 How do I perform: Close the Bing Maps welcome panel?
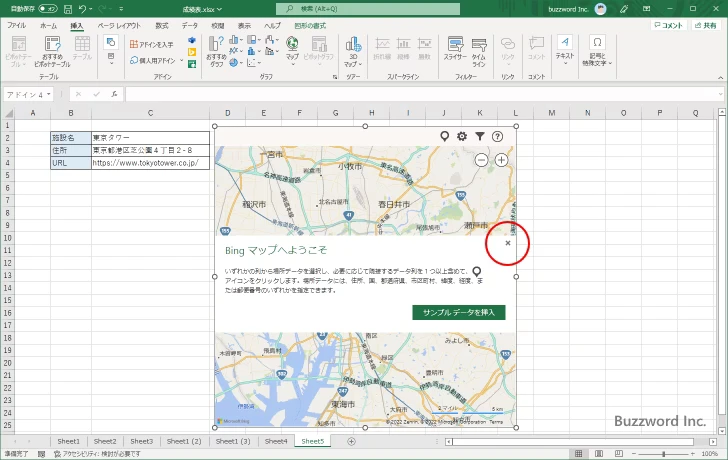pyautogui.click(x=507, y=243)
